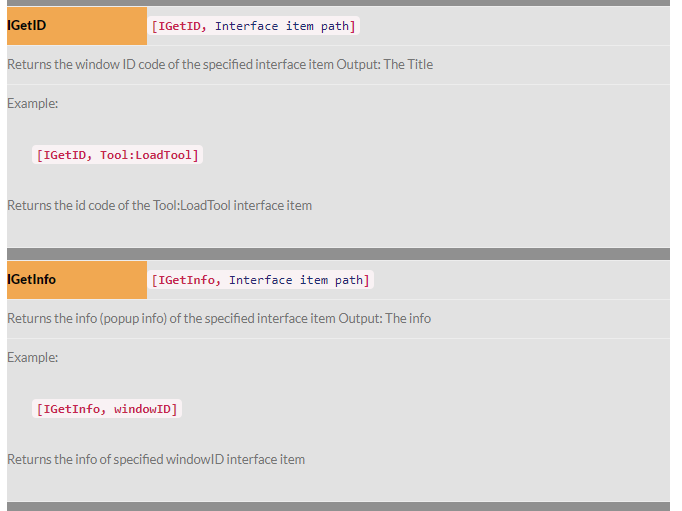Click the Example label under IGetID
Image resolution: width=682 pixels, height=511 pixels.
point(33,104)
